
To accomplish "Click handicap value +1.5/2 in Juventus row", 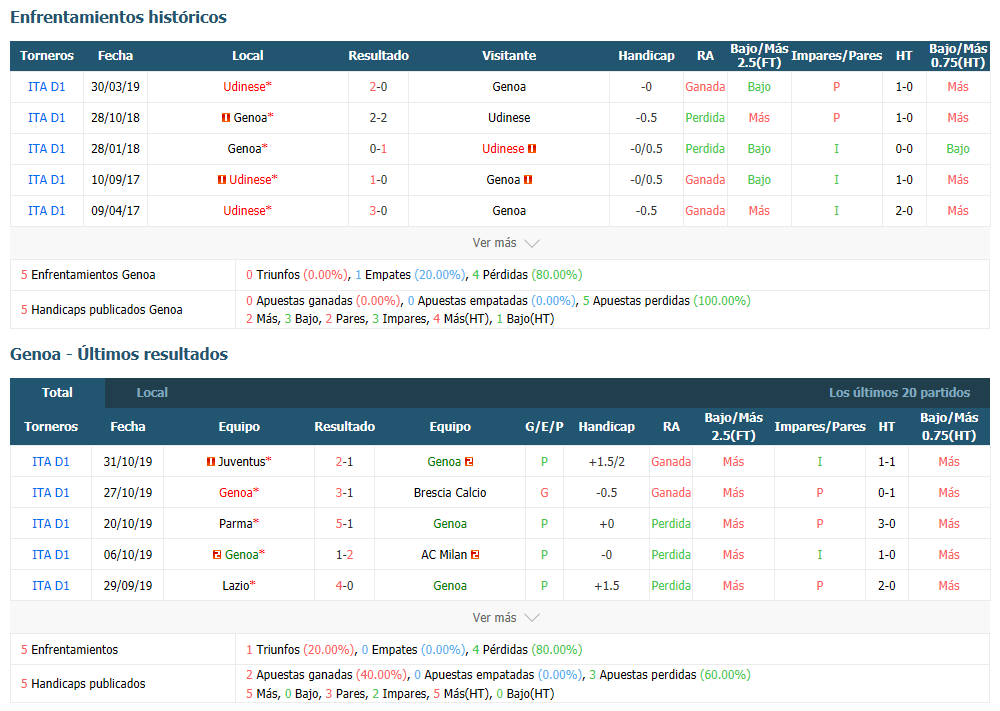I will pos(607,462).
